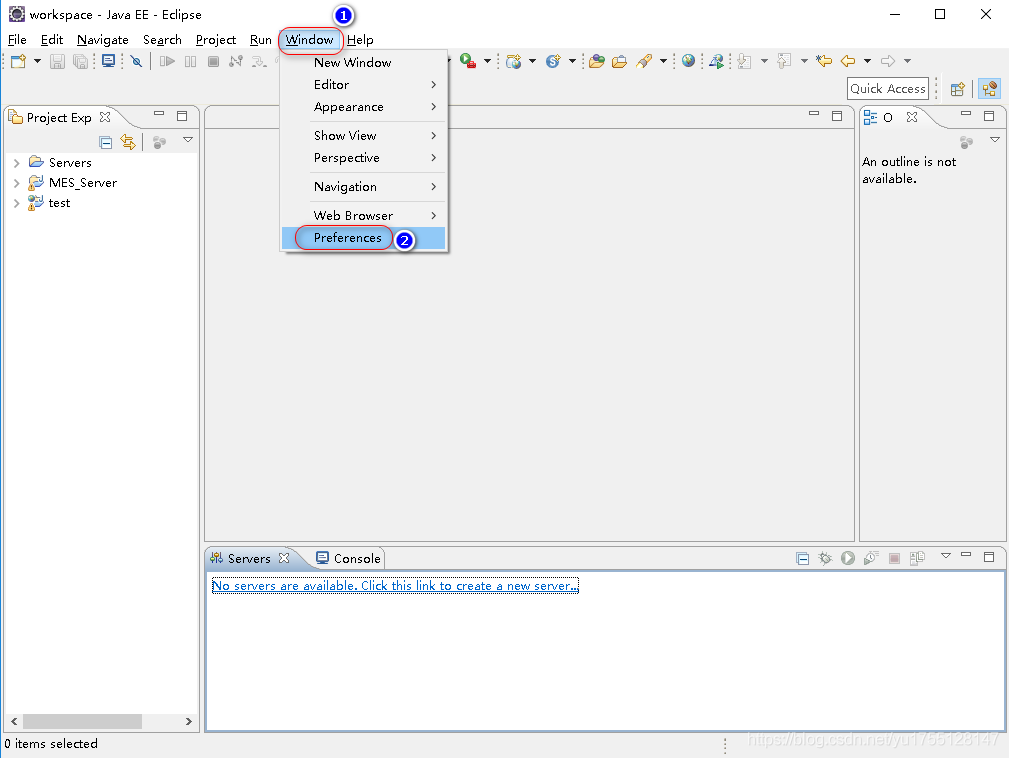
Task: Click the Skip All Breakpoints icon
Action: (136, 61)
